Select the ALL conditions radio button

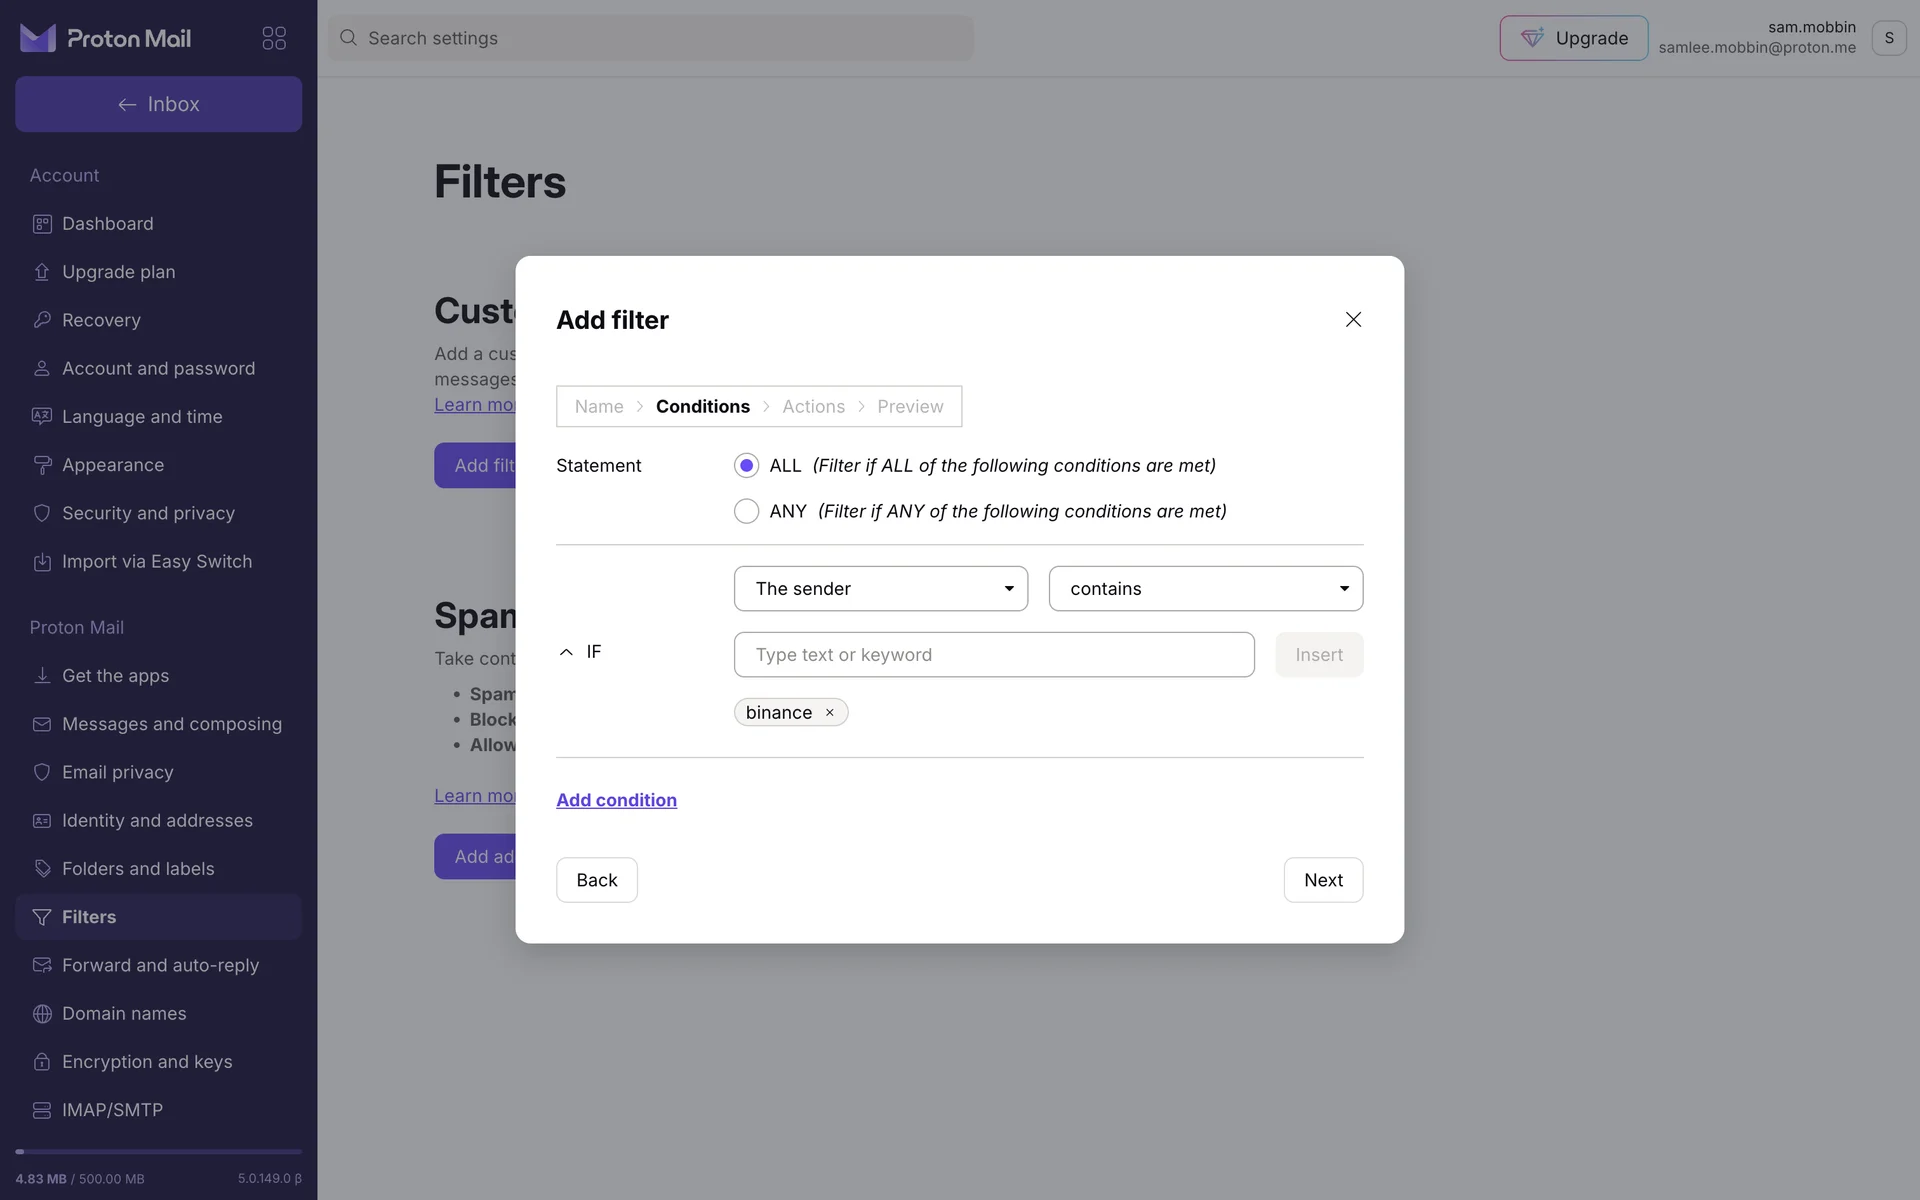click(746, 466)
